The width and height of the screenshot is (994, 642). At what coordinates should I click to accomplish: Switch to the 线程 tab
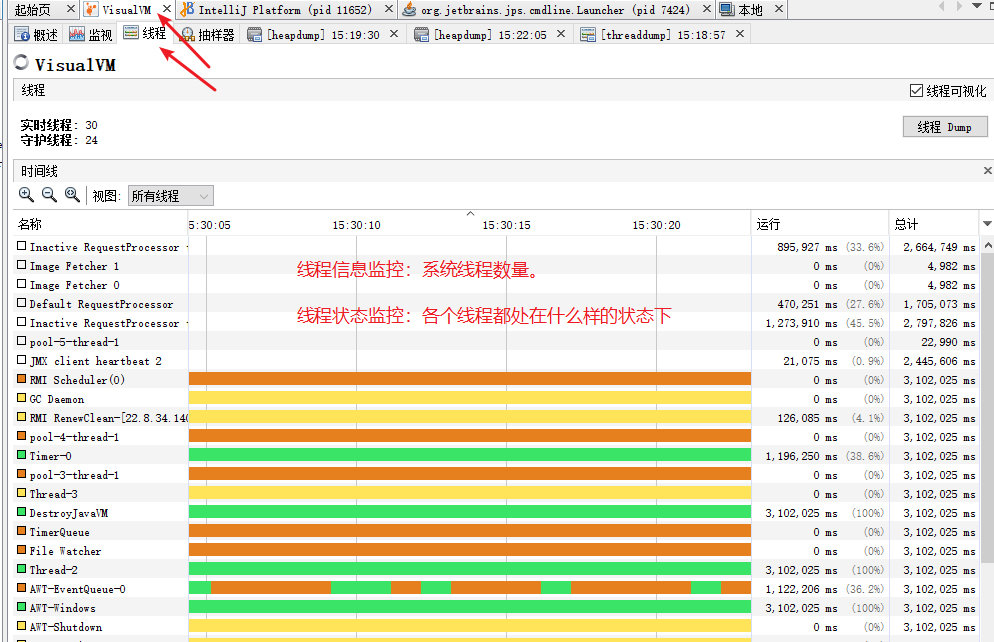point(145,33)
